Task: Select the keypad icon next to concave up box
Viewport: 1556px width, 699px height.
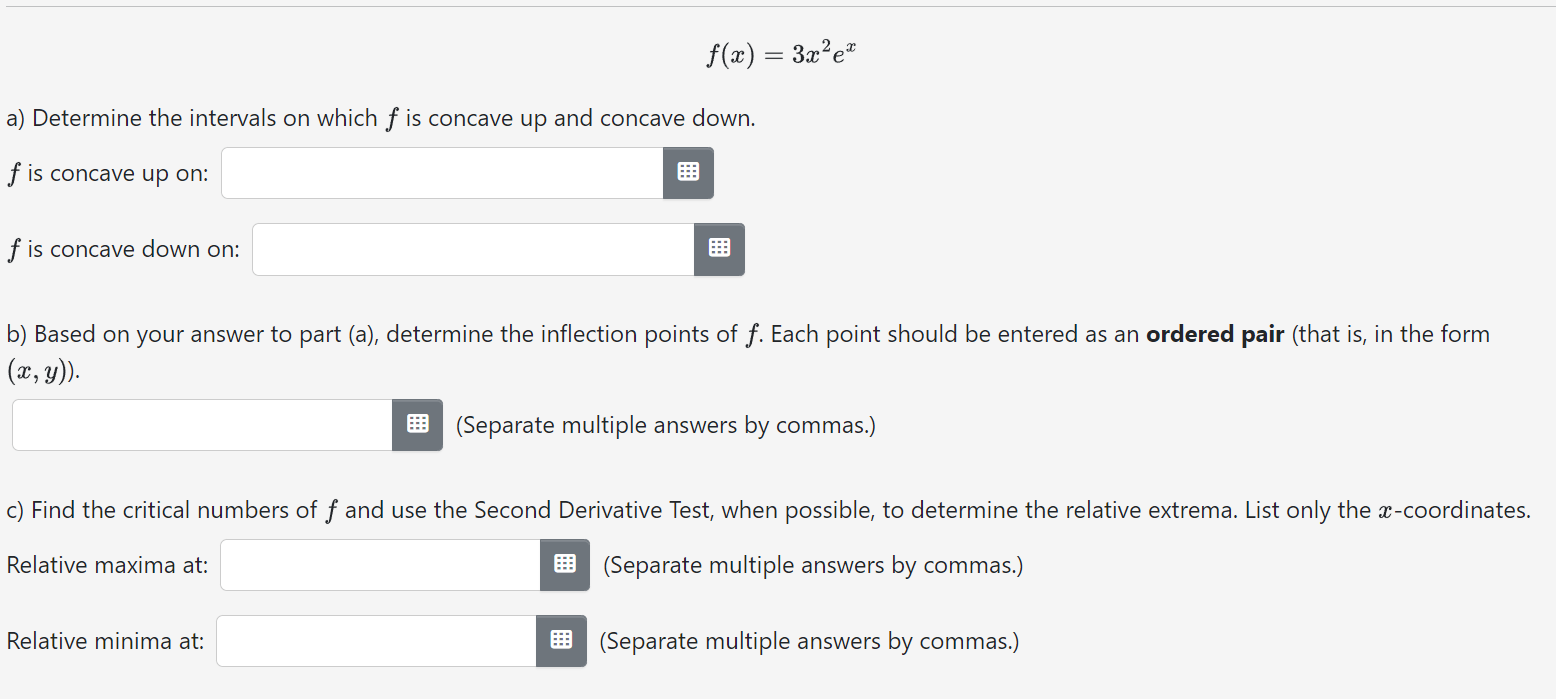Action: pyautogui.click(x=687, y=172)
